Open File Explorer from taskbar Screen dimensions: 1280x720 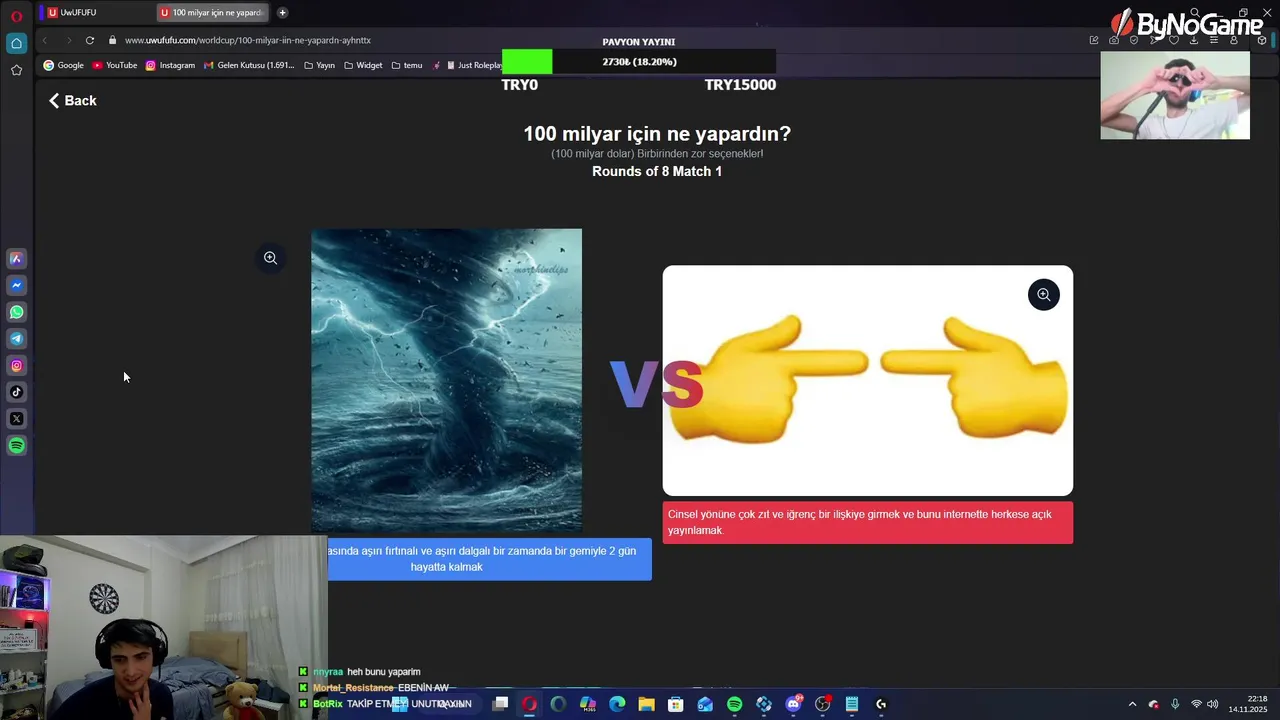646,704
